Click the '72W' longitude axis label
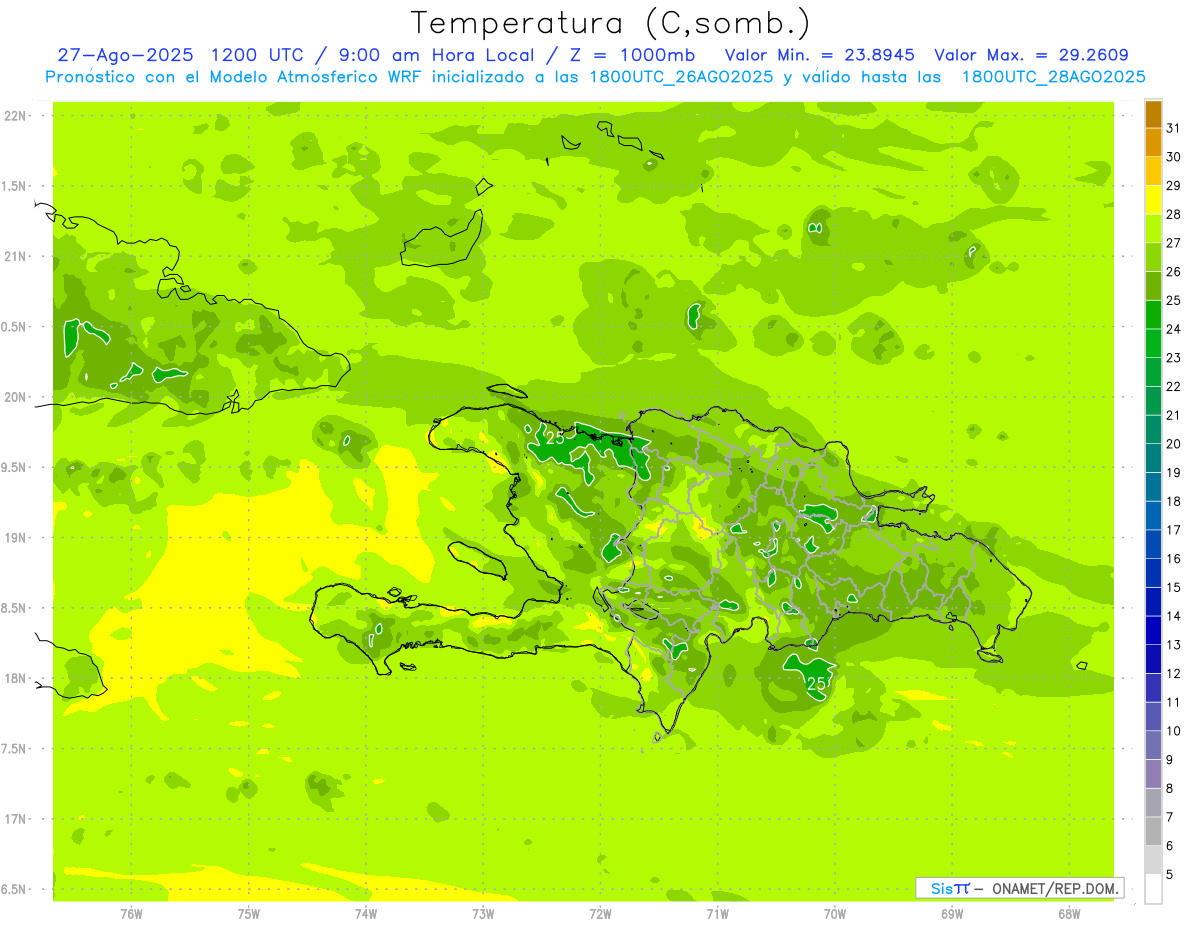Image resolution: width=1200 pixels, height=927 pixels. (600, 913)
